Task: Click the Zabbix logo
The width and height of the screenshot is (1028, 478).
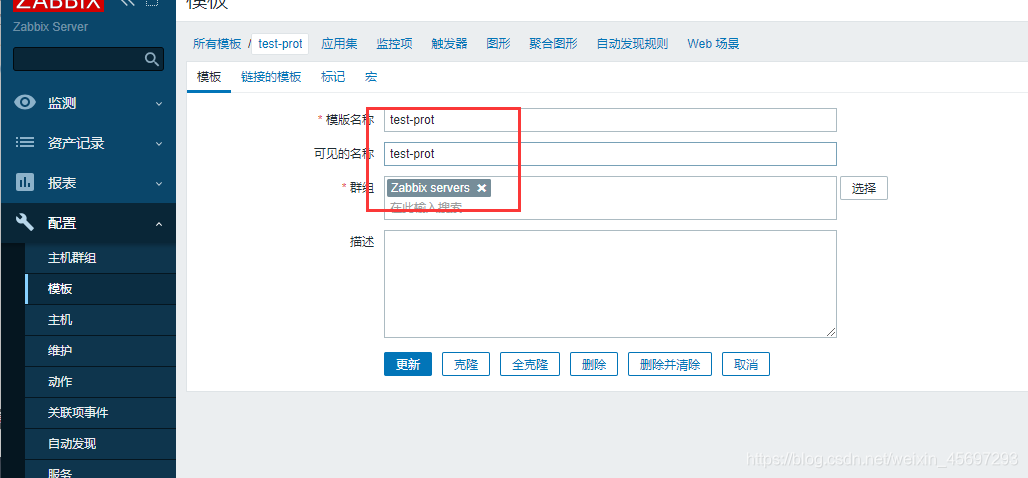Action: tap(58, 5)
